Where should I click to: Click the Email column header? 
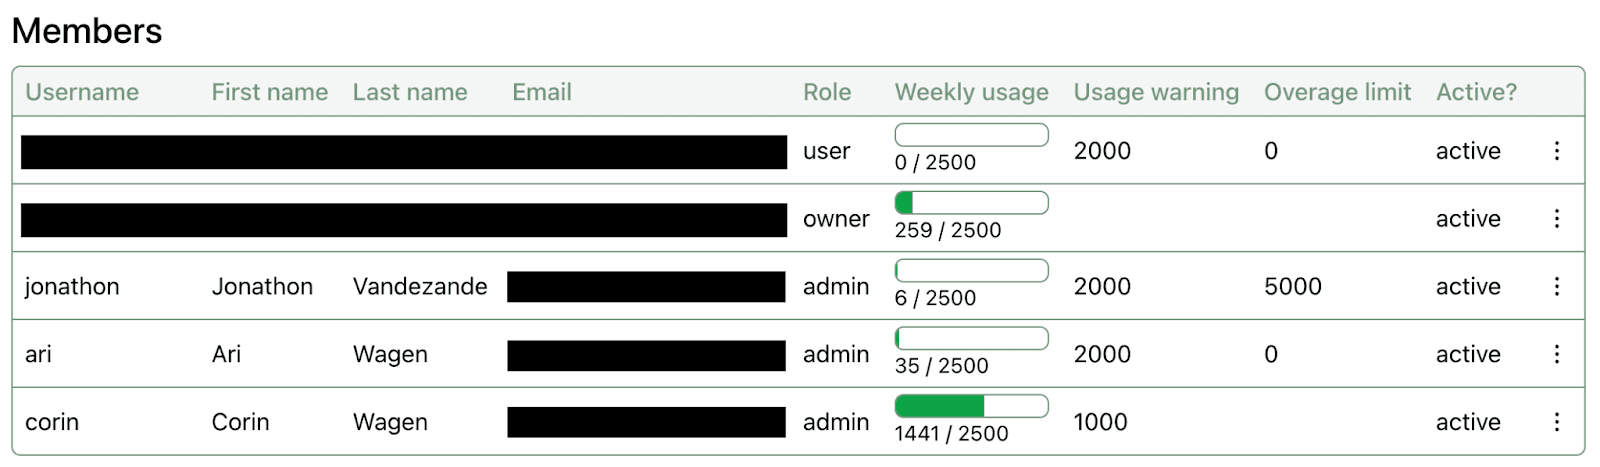pos(542,92)
